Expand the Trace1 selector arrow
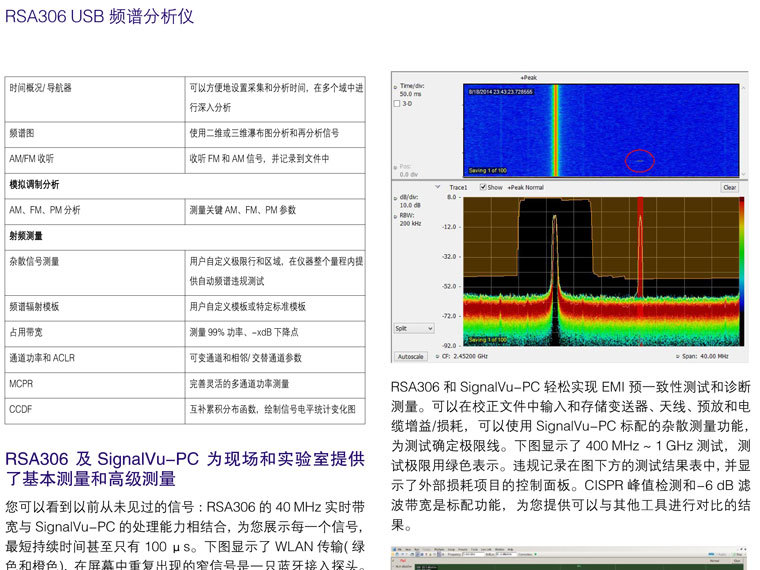760x570 pixels. pyautogui.click(x=438, y=187)
